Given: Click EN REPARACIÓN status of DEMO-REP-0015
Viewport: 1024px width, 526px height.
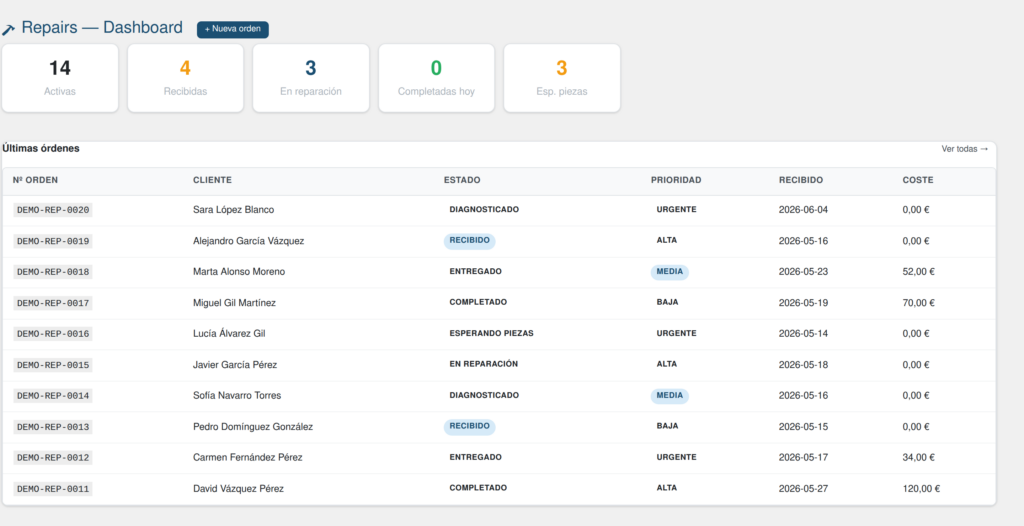Looking at the screenshot, I should tap(484, 364).
